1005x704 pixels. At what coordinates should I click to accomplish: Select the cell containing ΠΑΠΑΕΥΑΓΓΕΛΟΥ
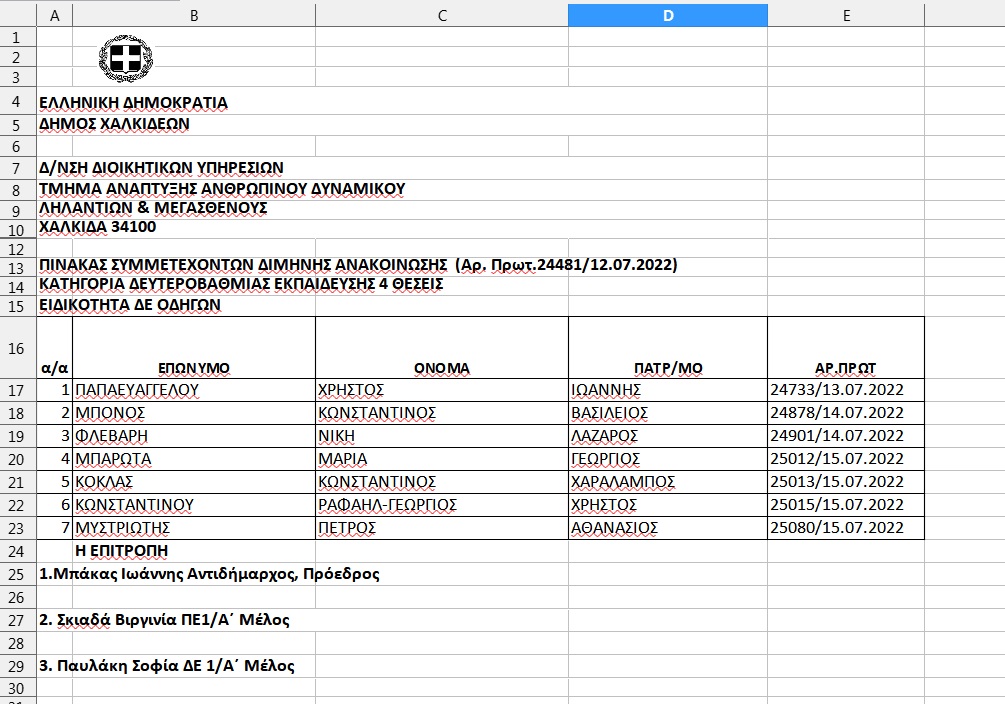pos(193,390)
